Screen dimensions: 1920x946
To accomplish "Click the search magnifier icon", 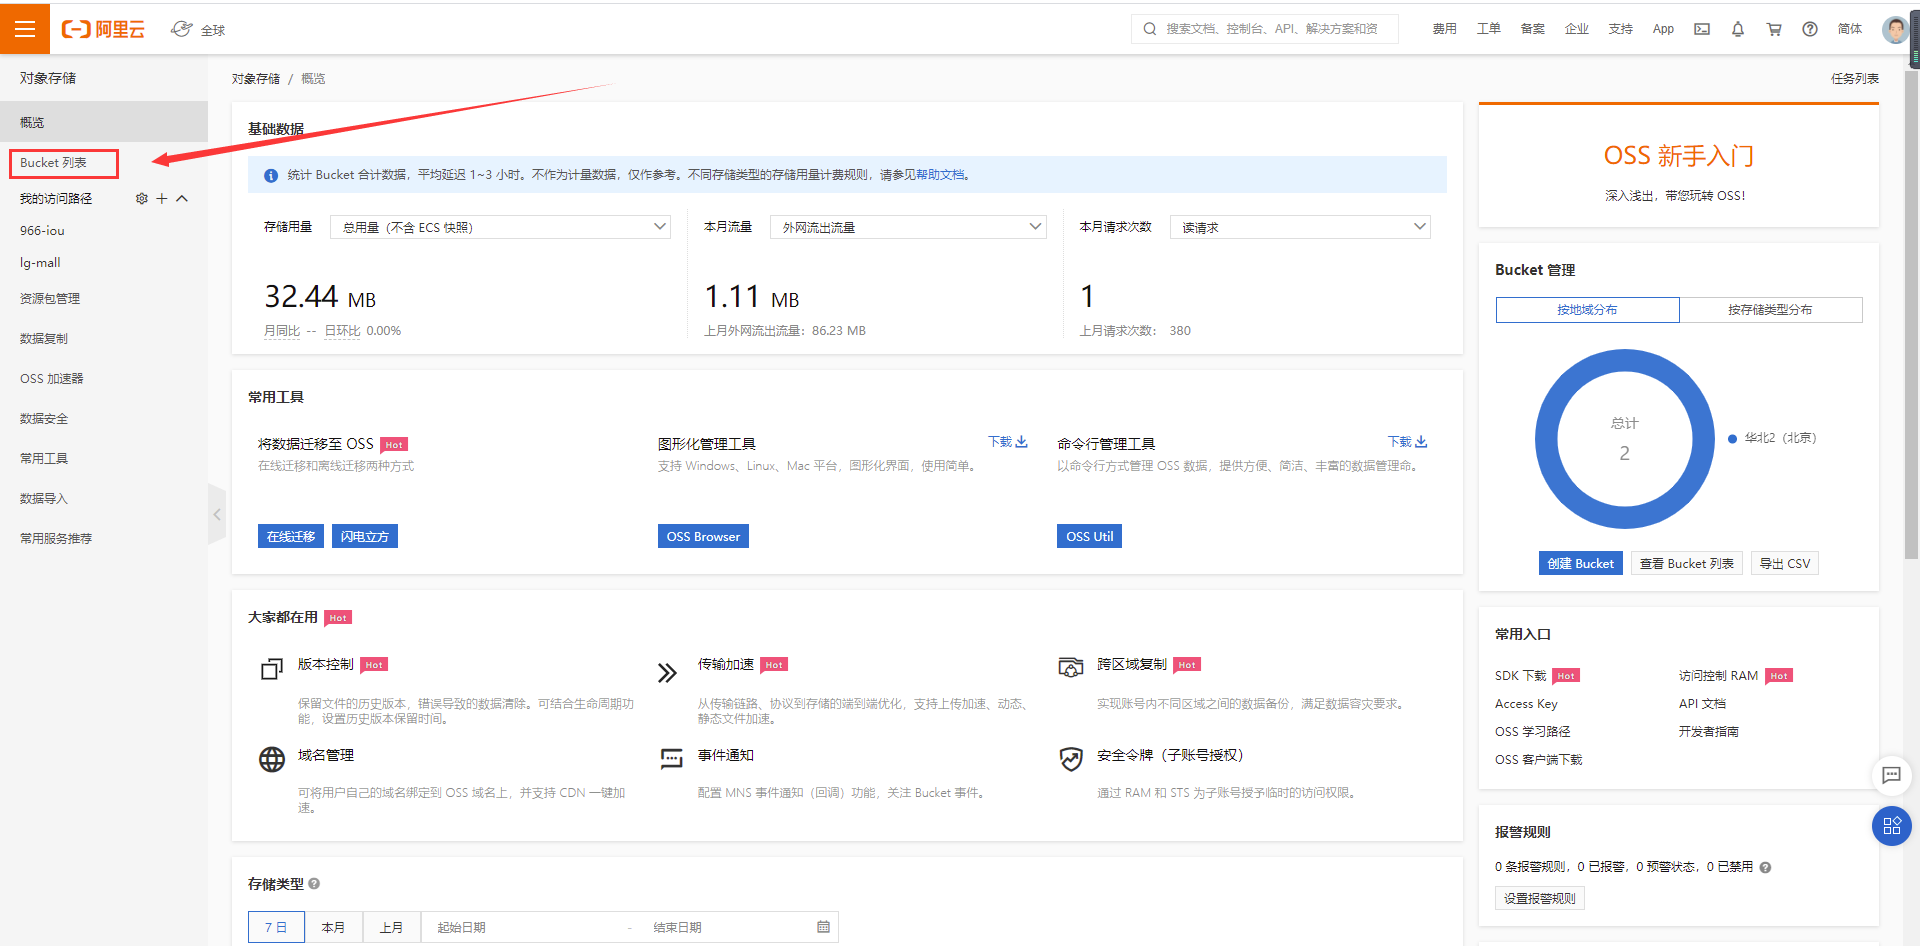I will coord(1150,29).
